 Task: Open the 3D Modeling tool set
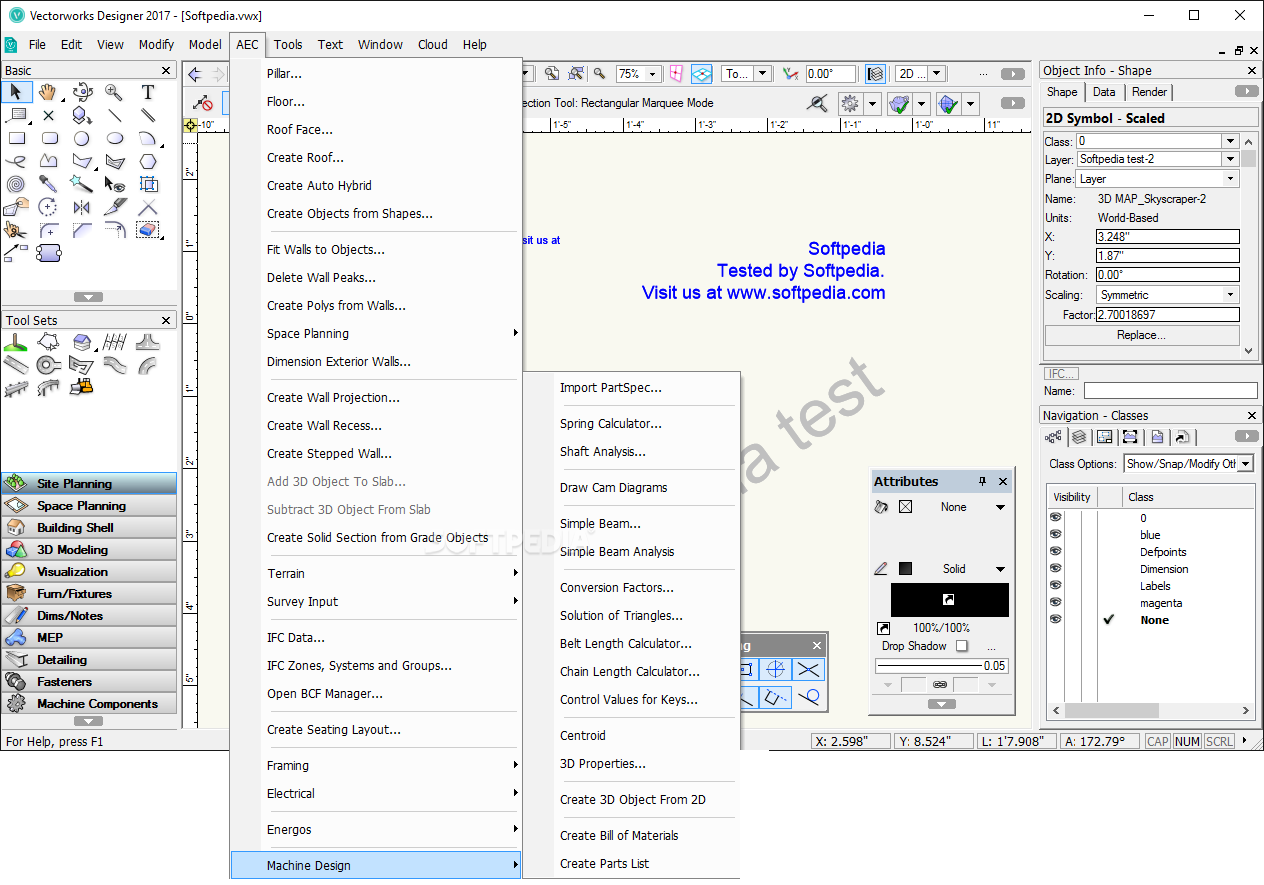tap(89, 550)
